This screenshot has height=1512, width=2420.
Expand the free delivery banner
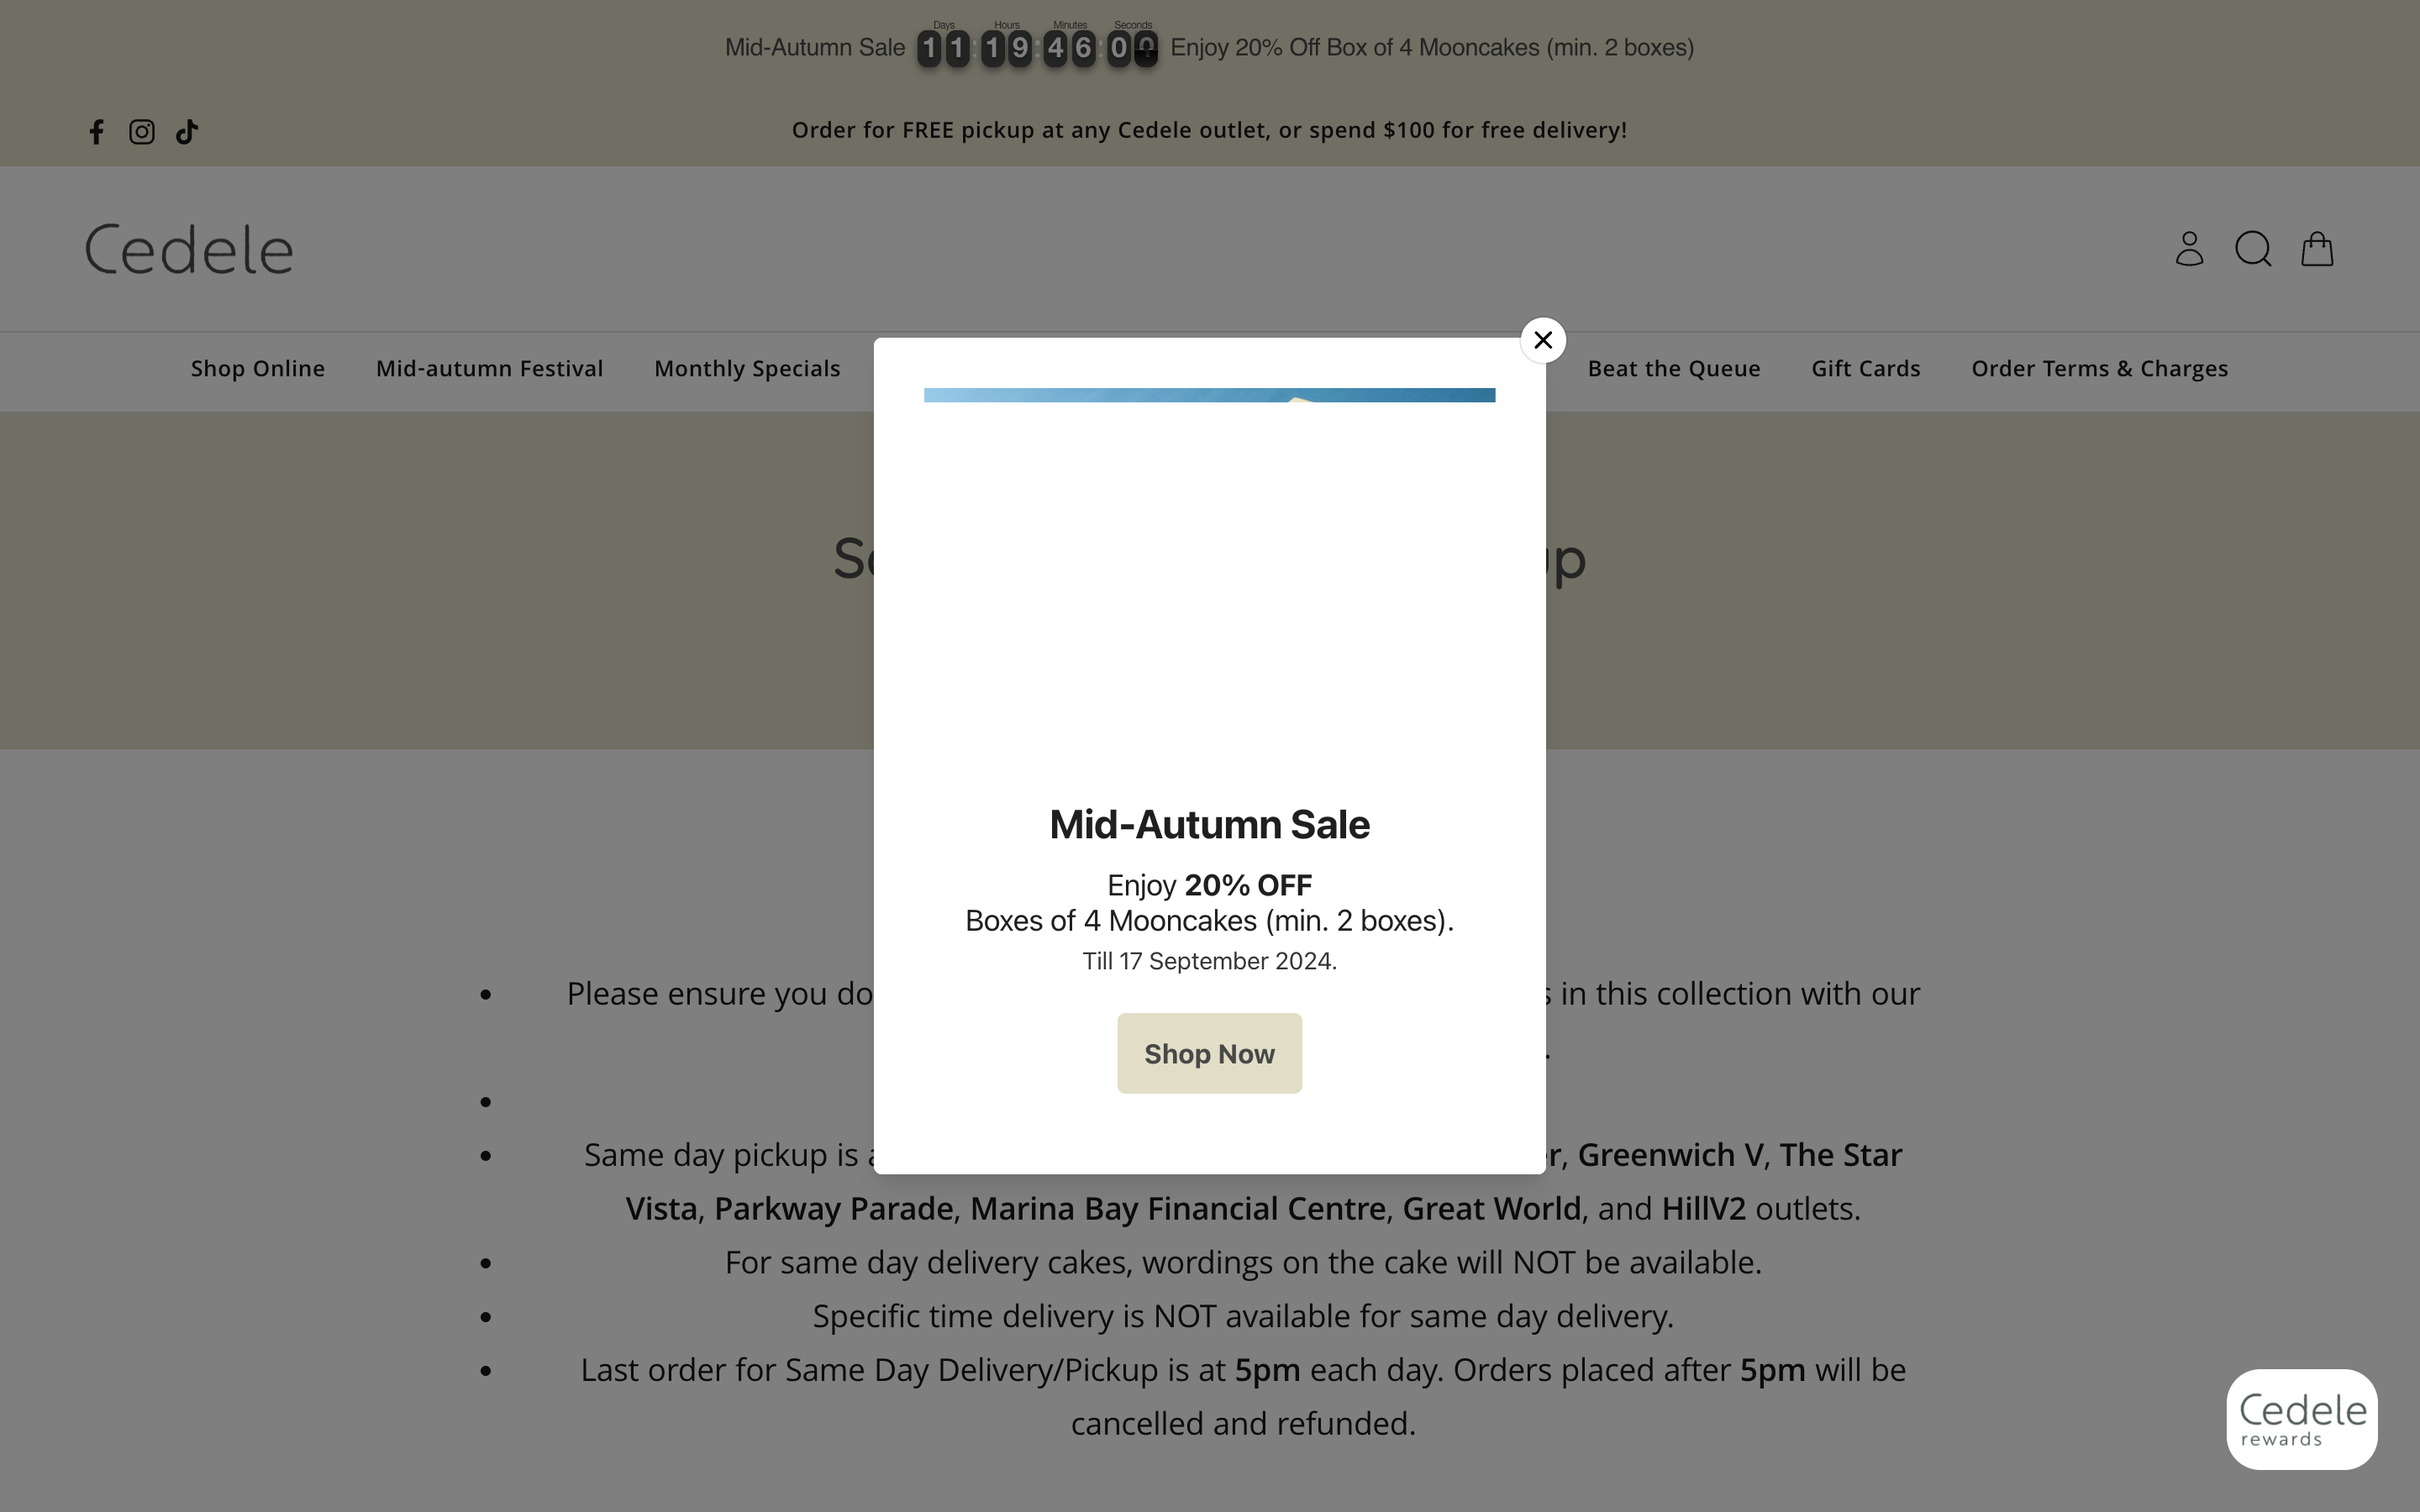pos(1209,129)
